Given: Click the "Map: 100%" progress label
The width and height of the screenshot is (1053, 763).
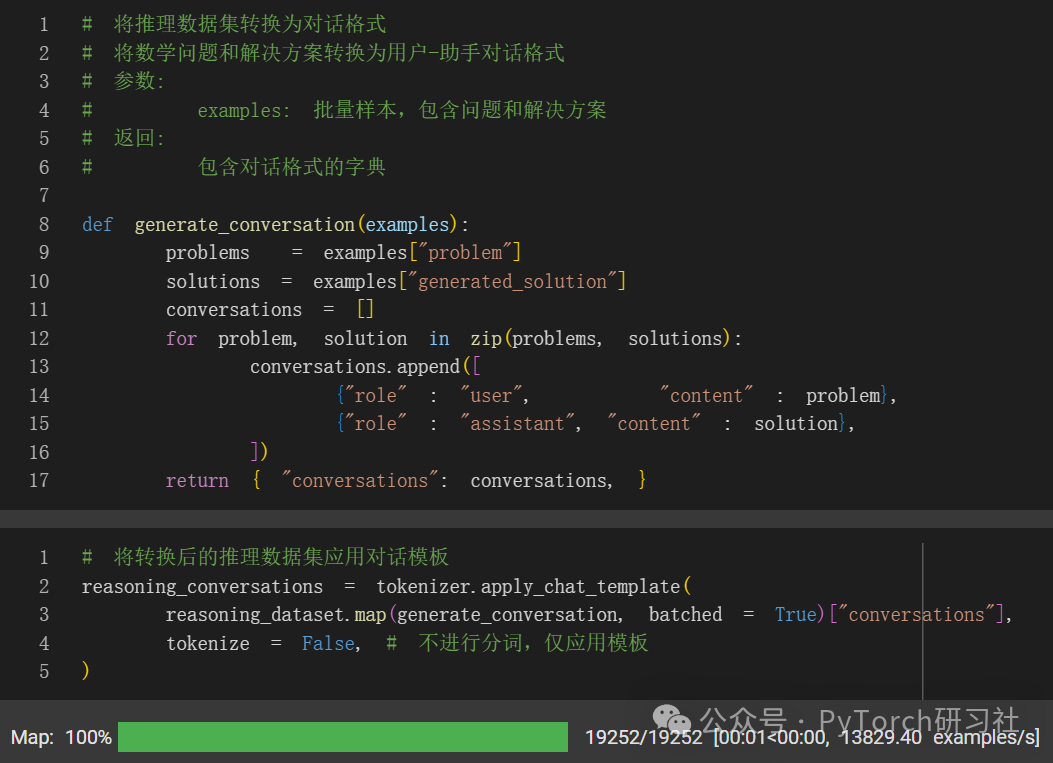Looking at the screenshot, I should coord(61,737).
